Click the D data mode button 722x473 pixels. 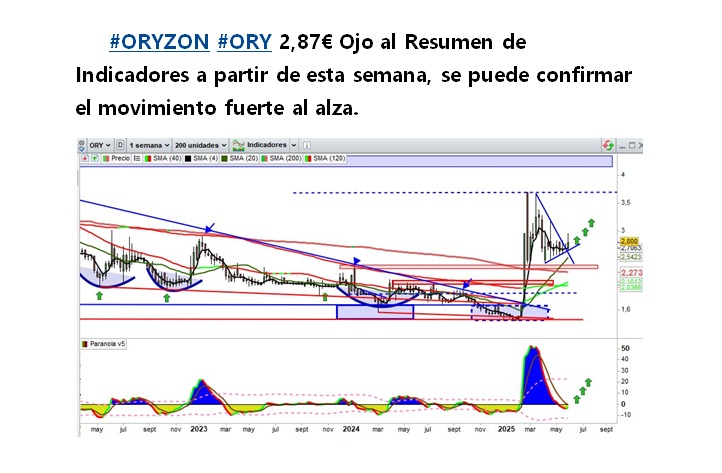click(120, 145)
